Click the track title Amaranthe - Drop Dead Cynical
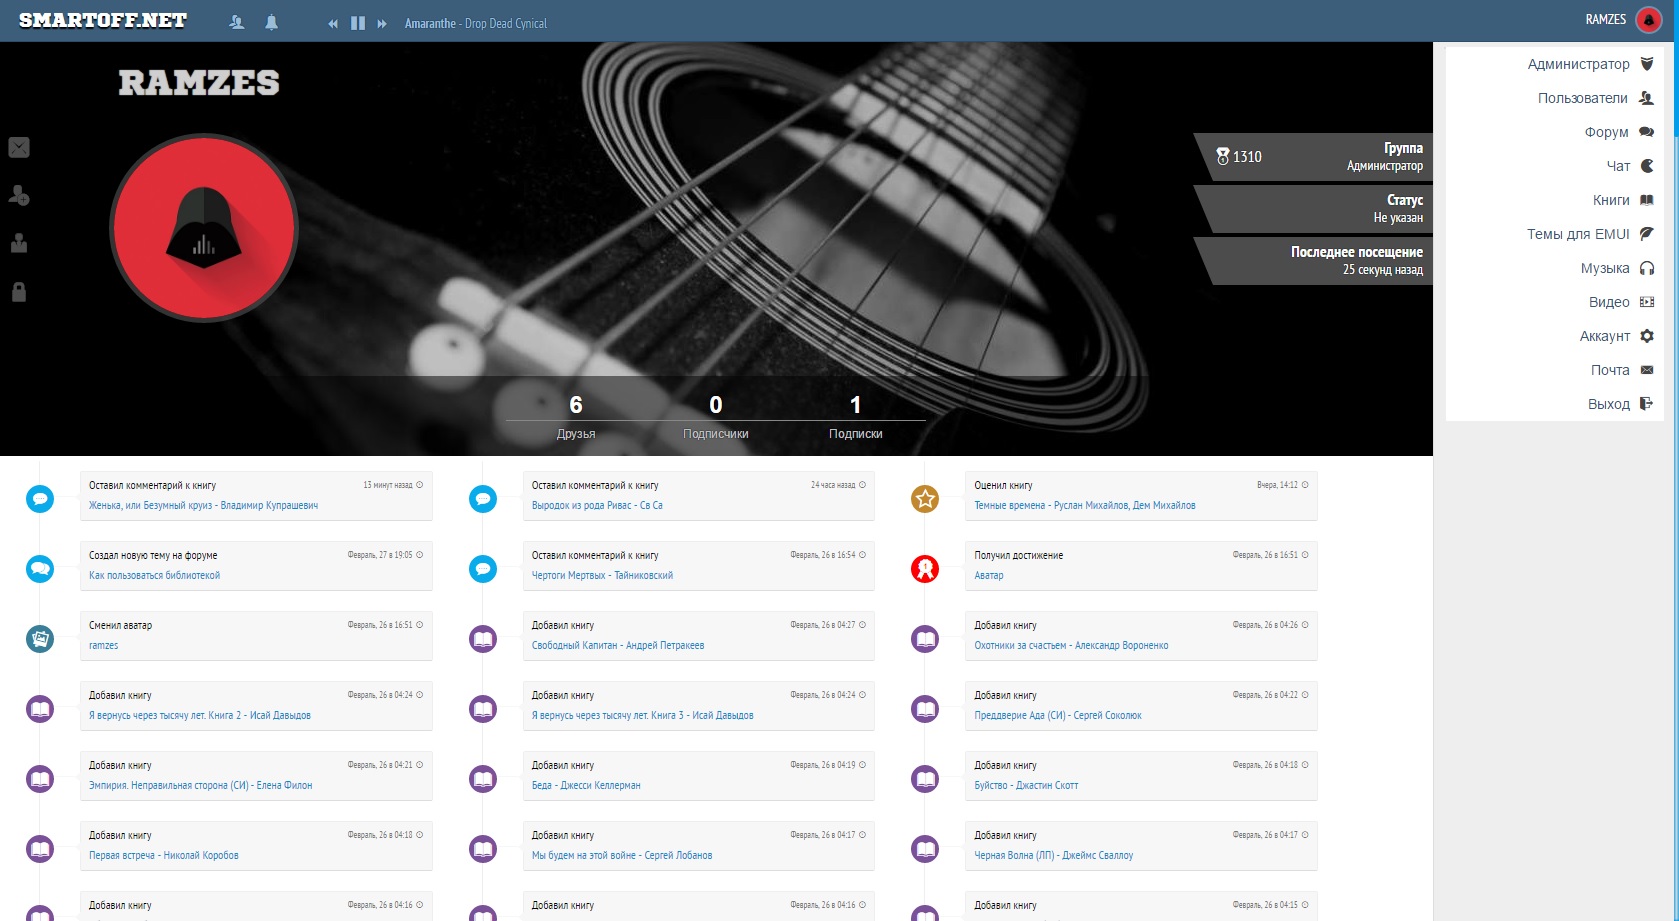The height and width of the screenshot is (921, 1679). tap(476, 23)
